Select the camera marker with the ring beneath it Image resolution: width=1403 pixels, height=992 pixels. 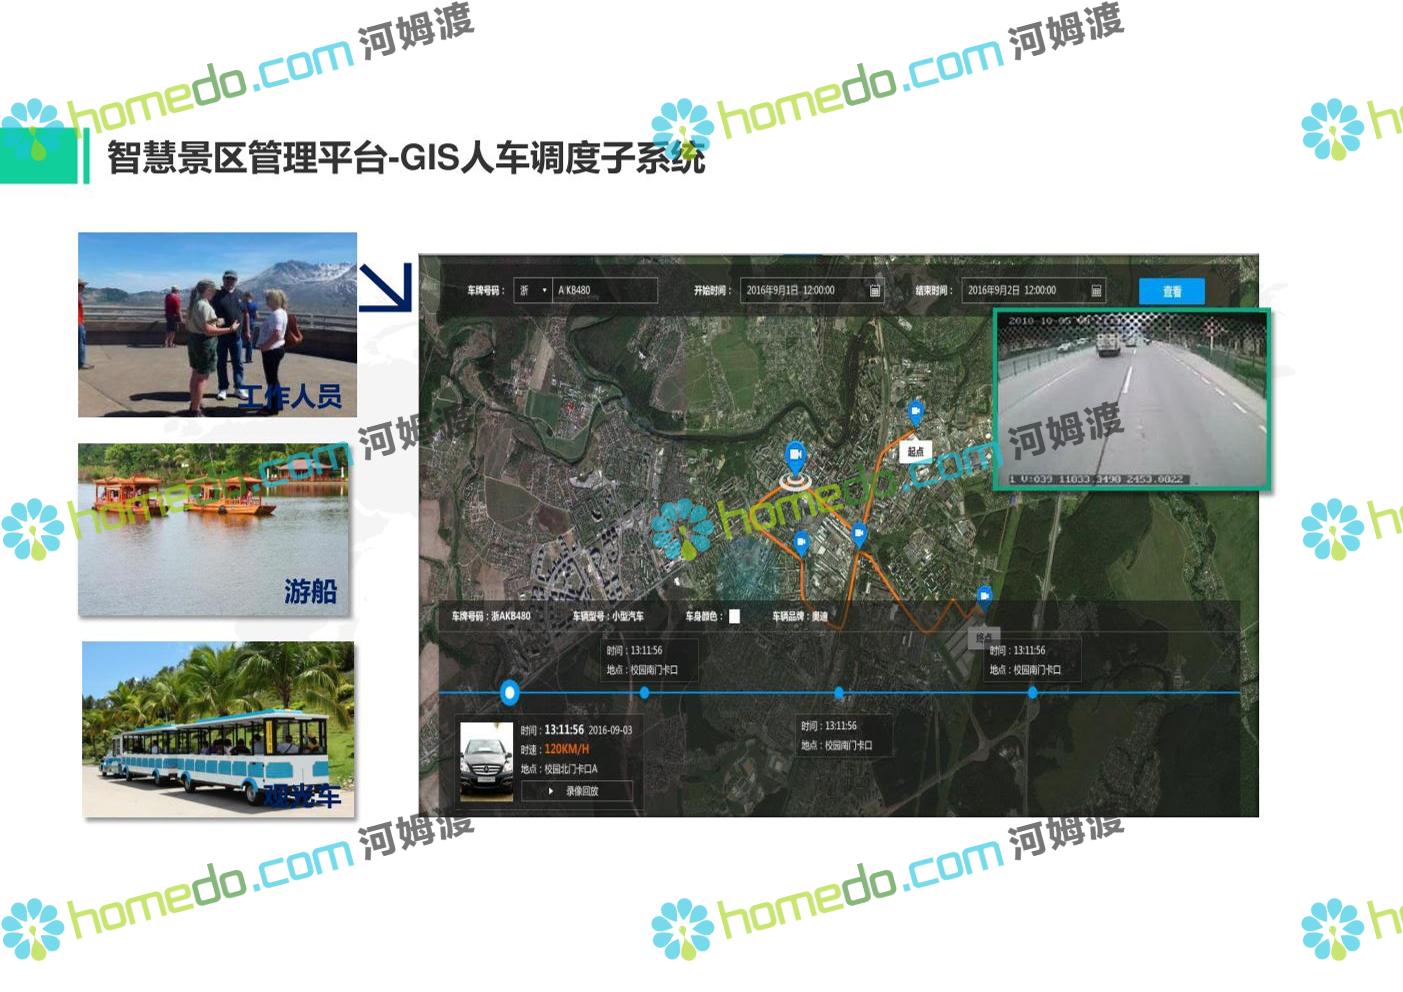796,458
